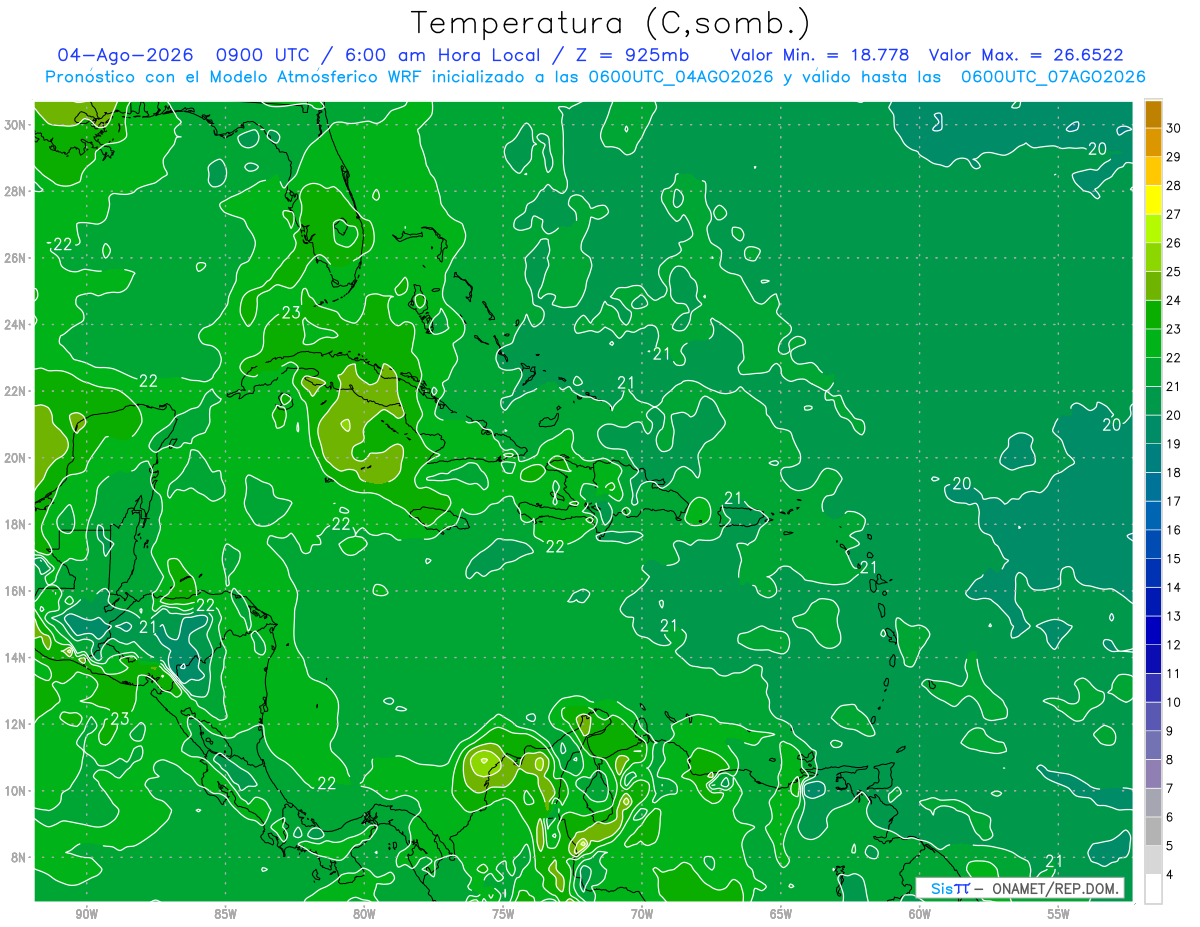Click the title "Temperatura (C,somb.)"

pos(611,23)
